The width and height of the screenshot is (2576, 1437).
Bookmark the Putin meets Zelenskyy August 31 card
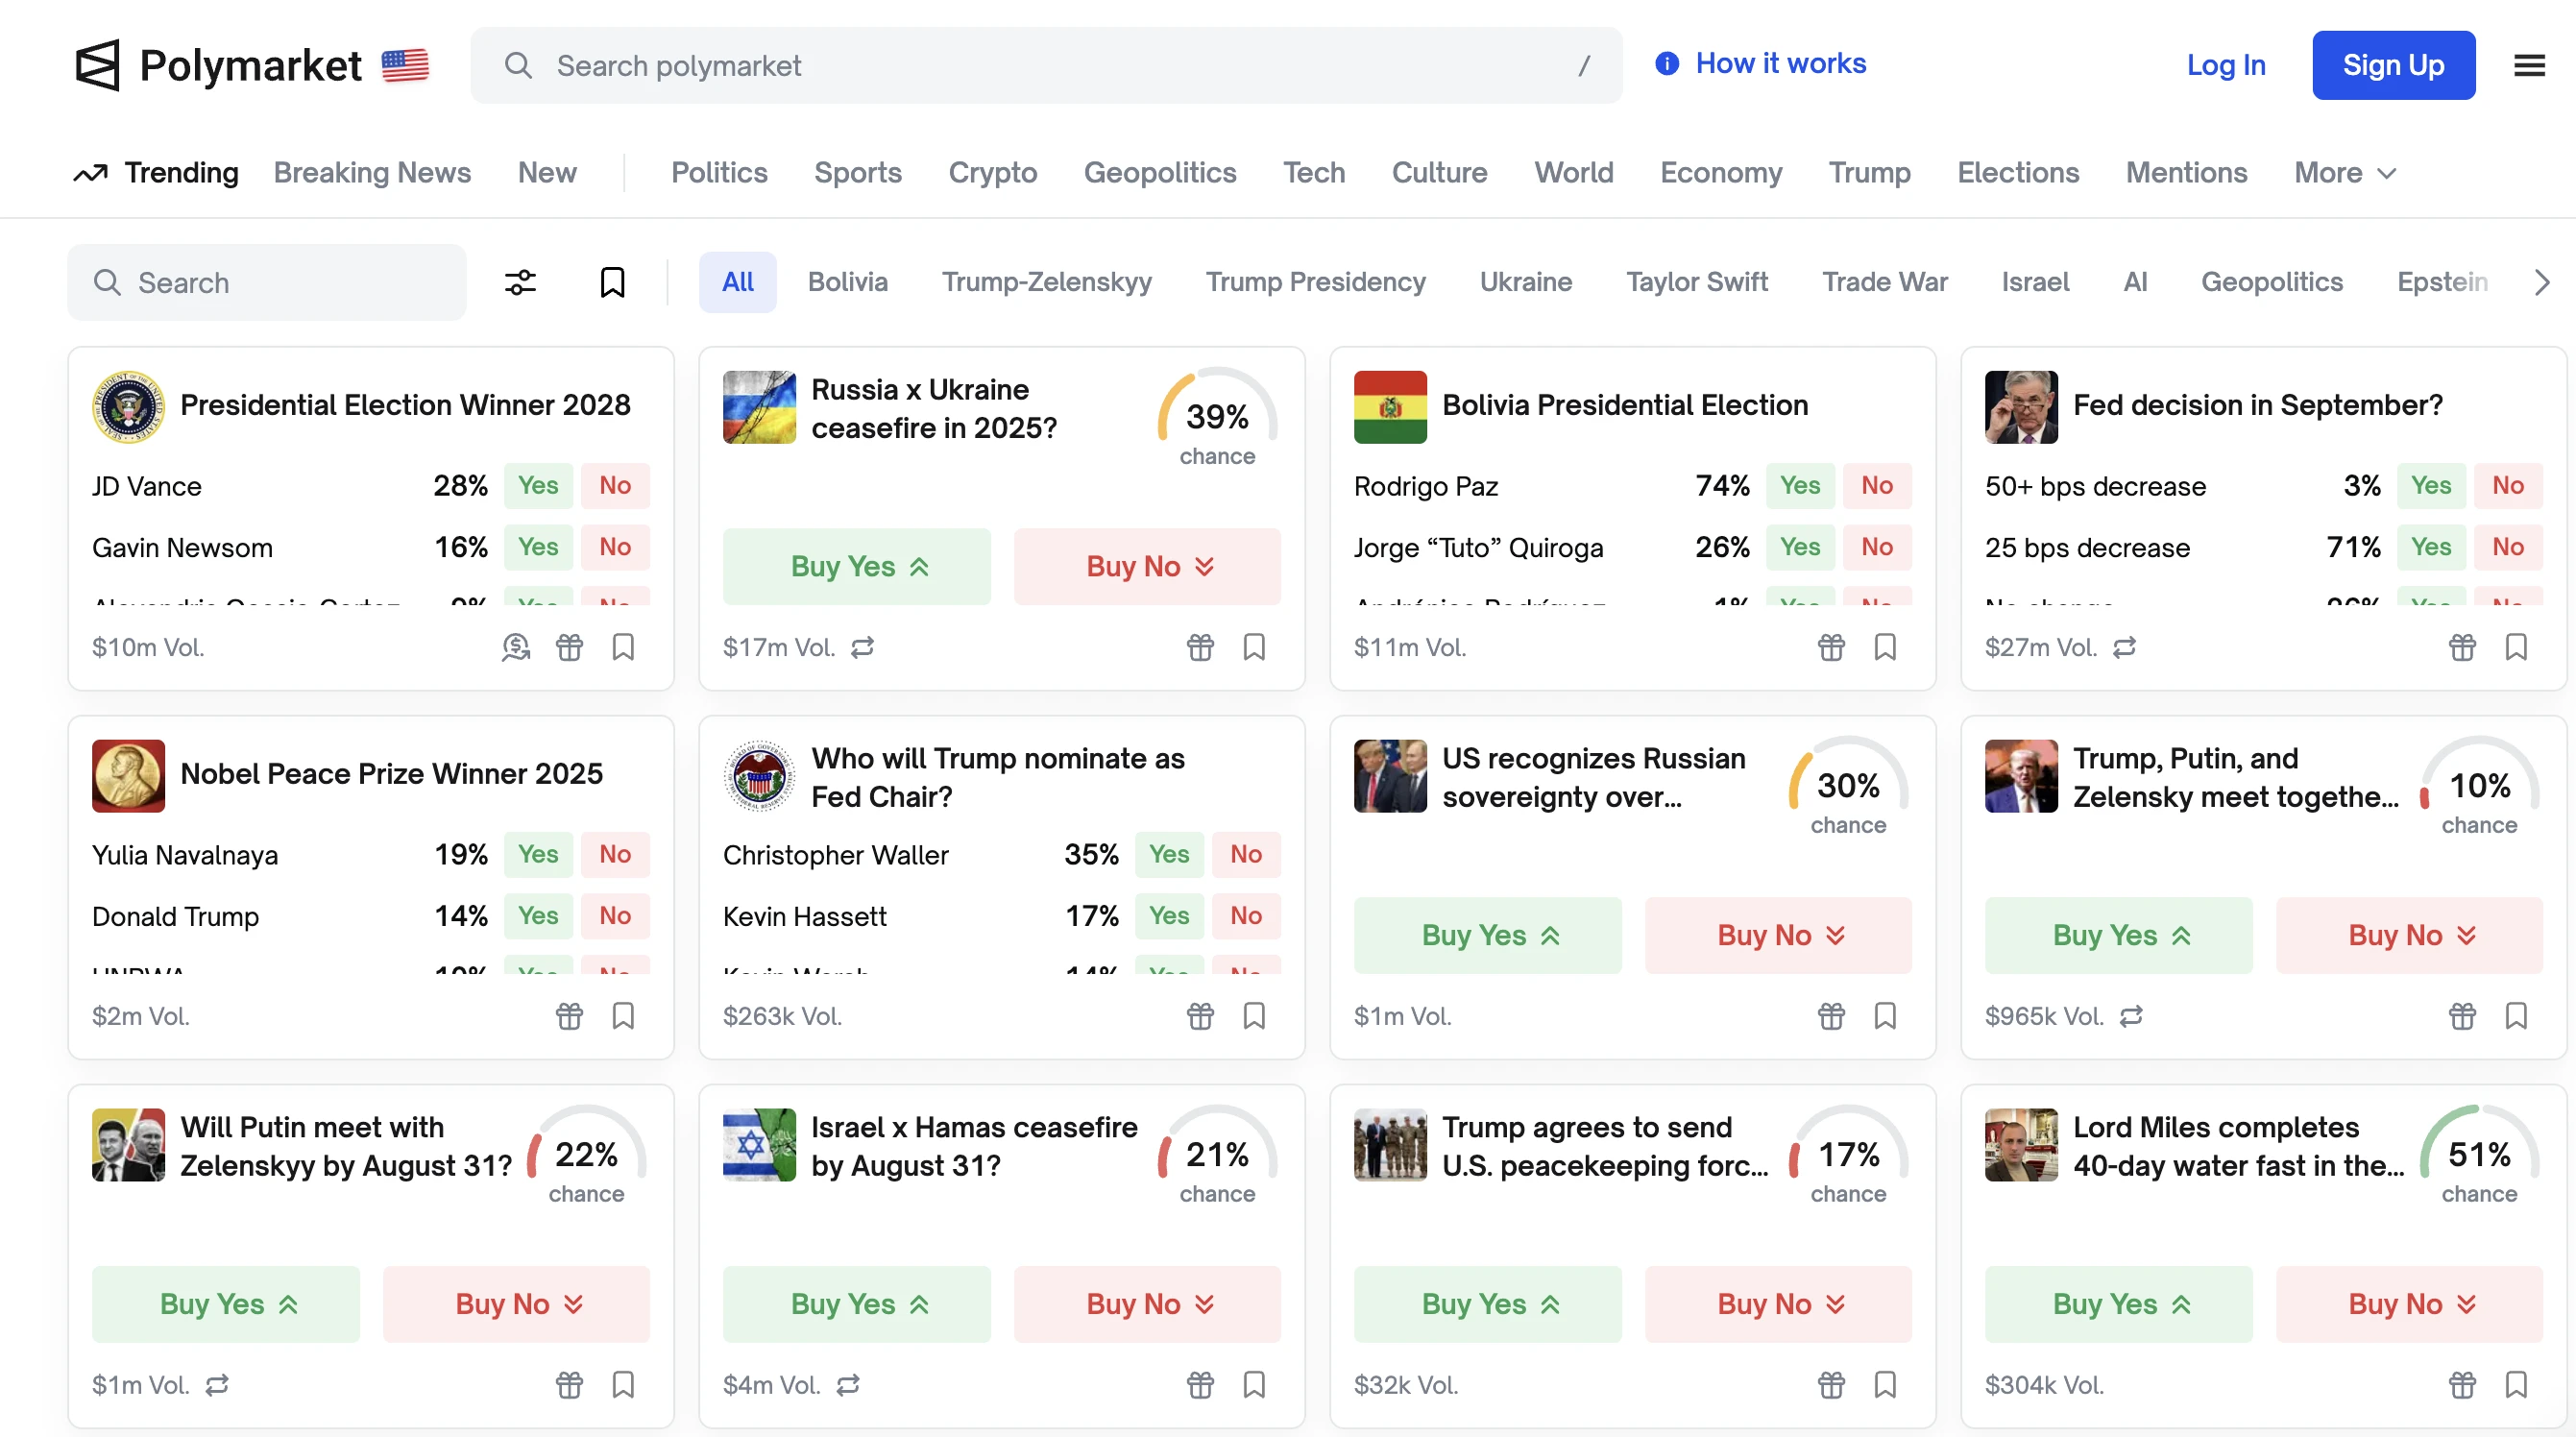pyautogui.click(x=623, y=1385)
